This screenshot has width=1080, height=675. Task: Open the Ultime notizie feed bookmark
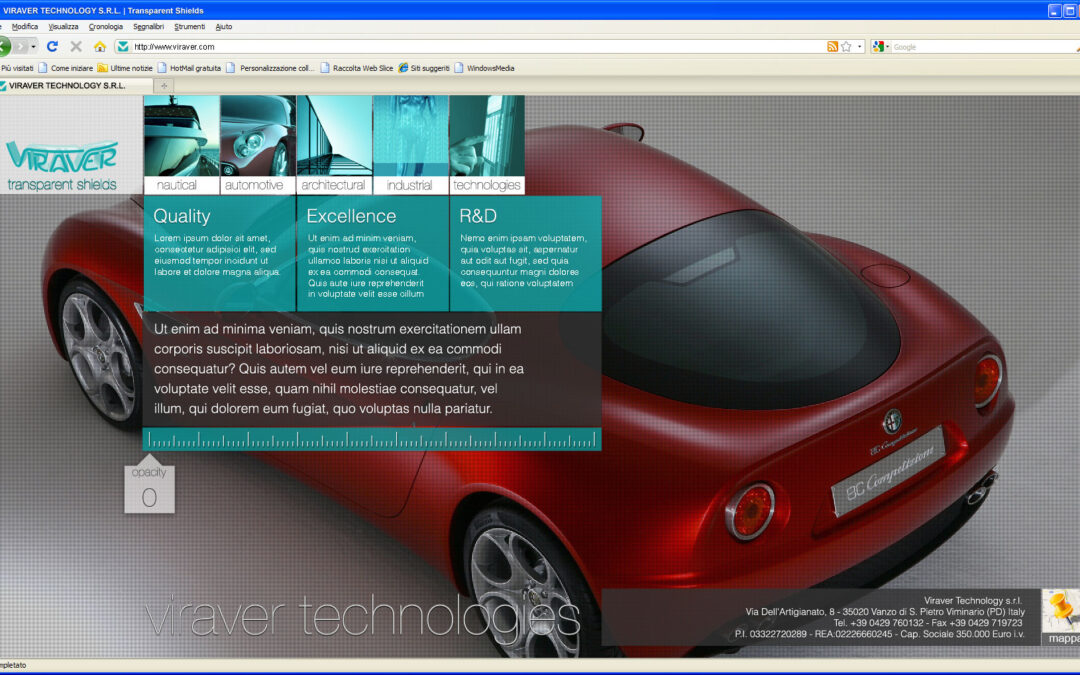(125, 68)
